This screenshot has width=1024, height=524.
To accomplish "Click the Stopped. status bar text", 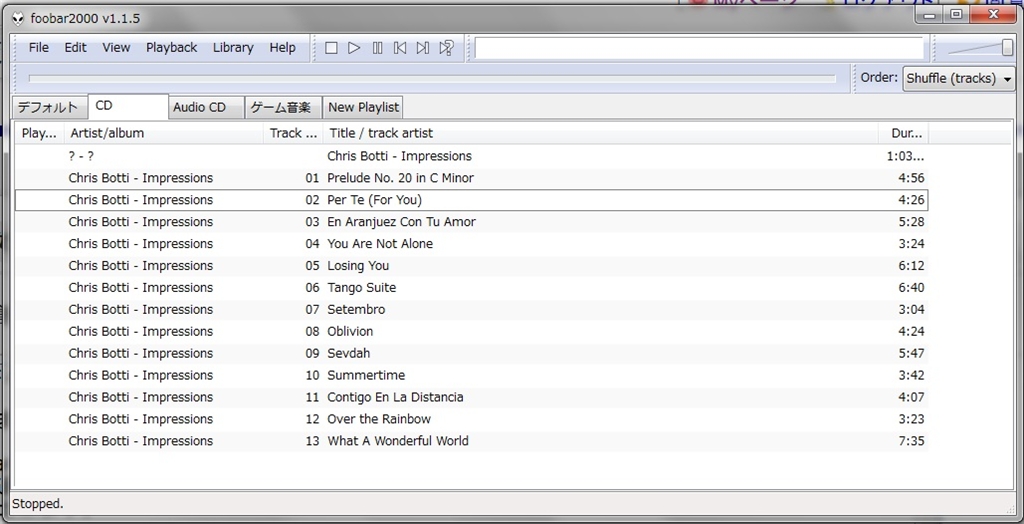I will (38, 504).
